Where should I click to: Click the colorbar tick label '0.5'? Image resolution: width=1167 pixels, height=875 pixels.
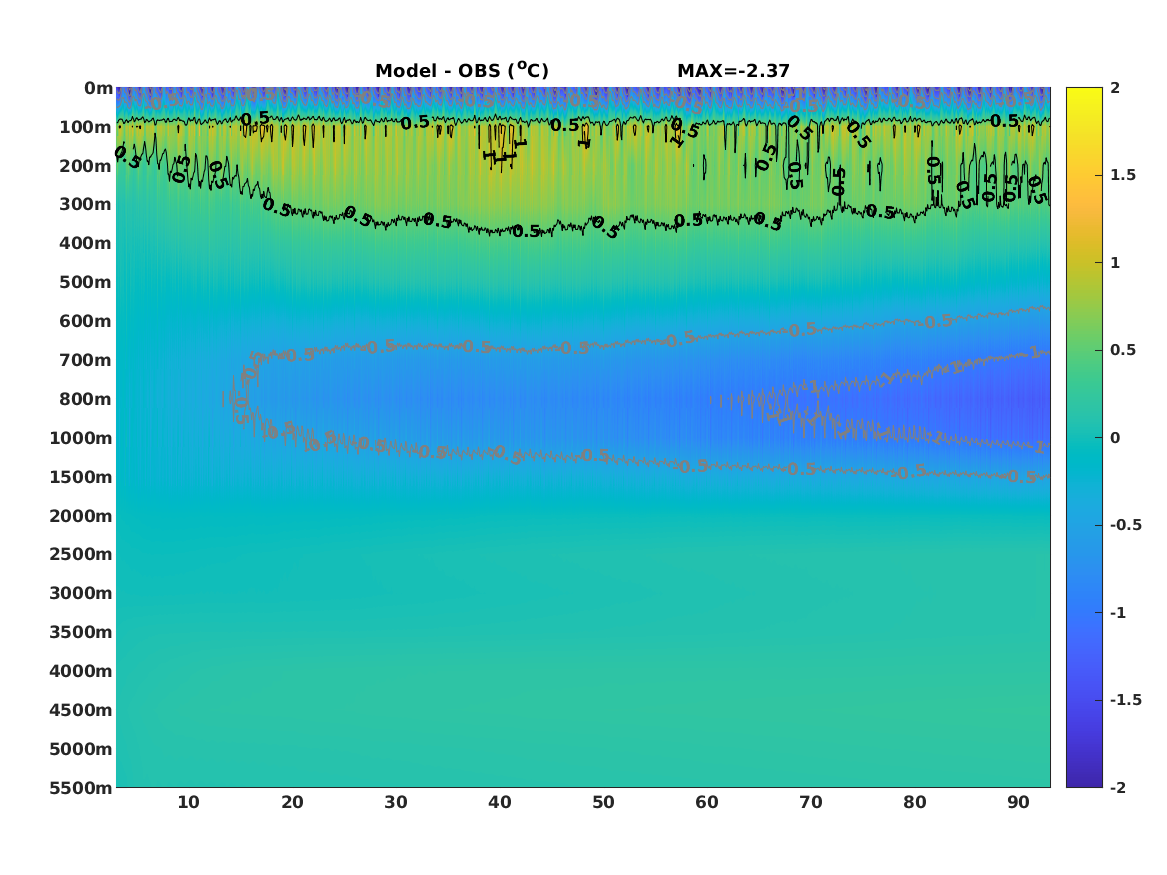pos(1123,350)
